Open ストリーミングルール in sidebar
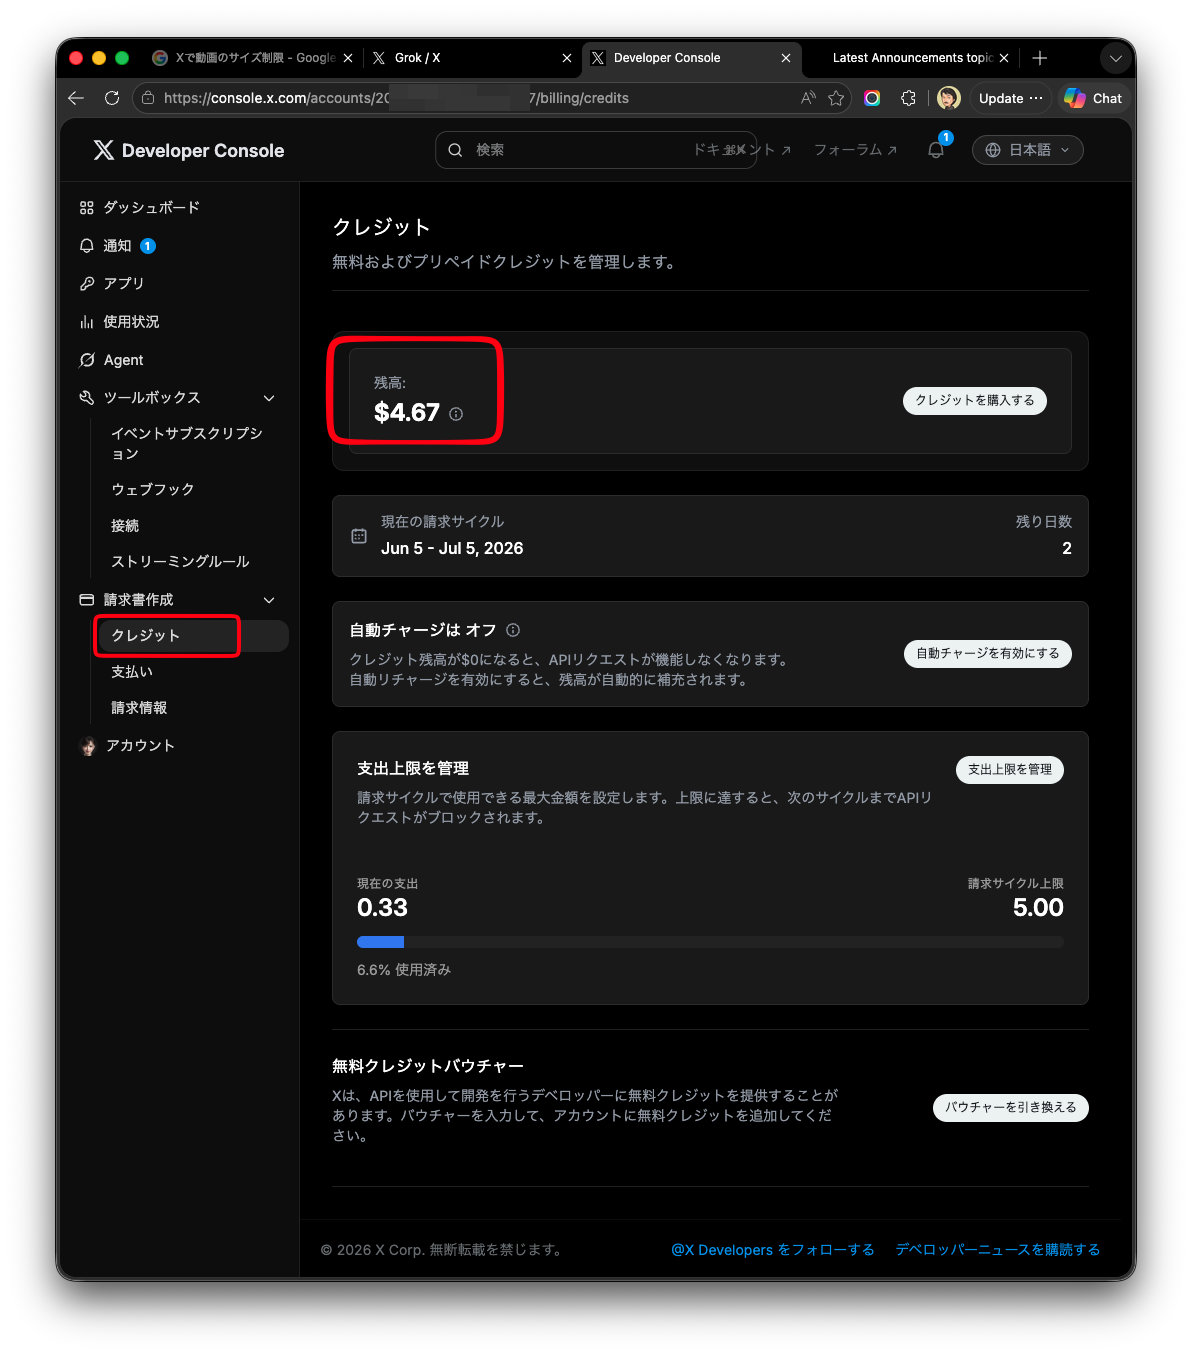The width and height of the screenshot is (1192, 1355). [x=180, y=561]
